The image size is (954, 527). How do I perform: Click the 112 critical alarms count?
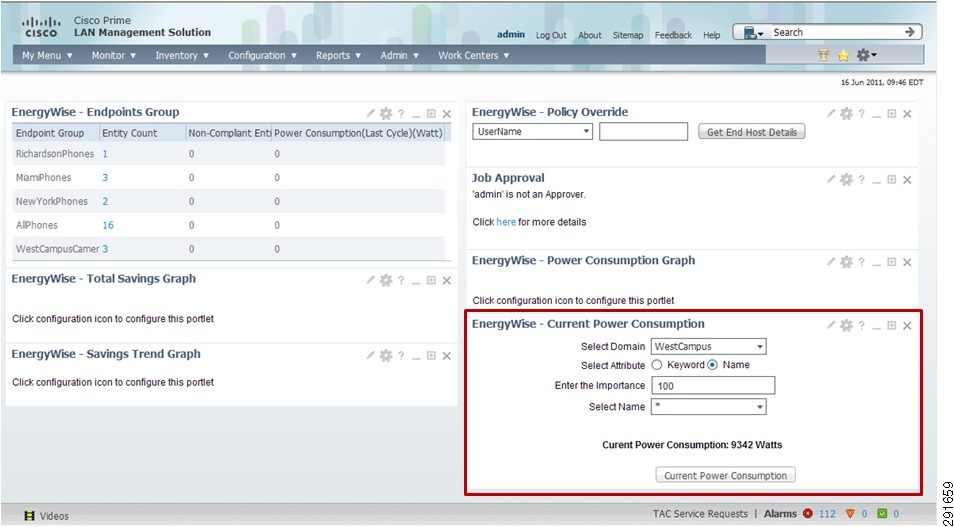click(827, 514)
